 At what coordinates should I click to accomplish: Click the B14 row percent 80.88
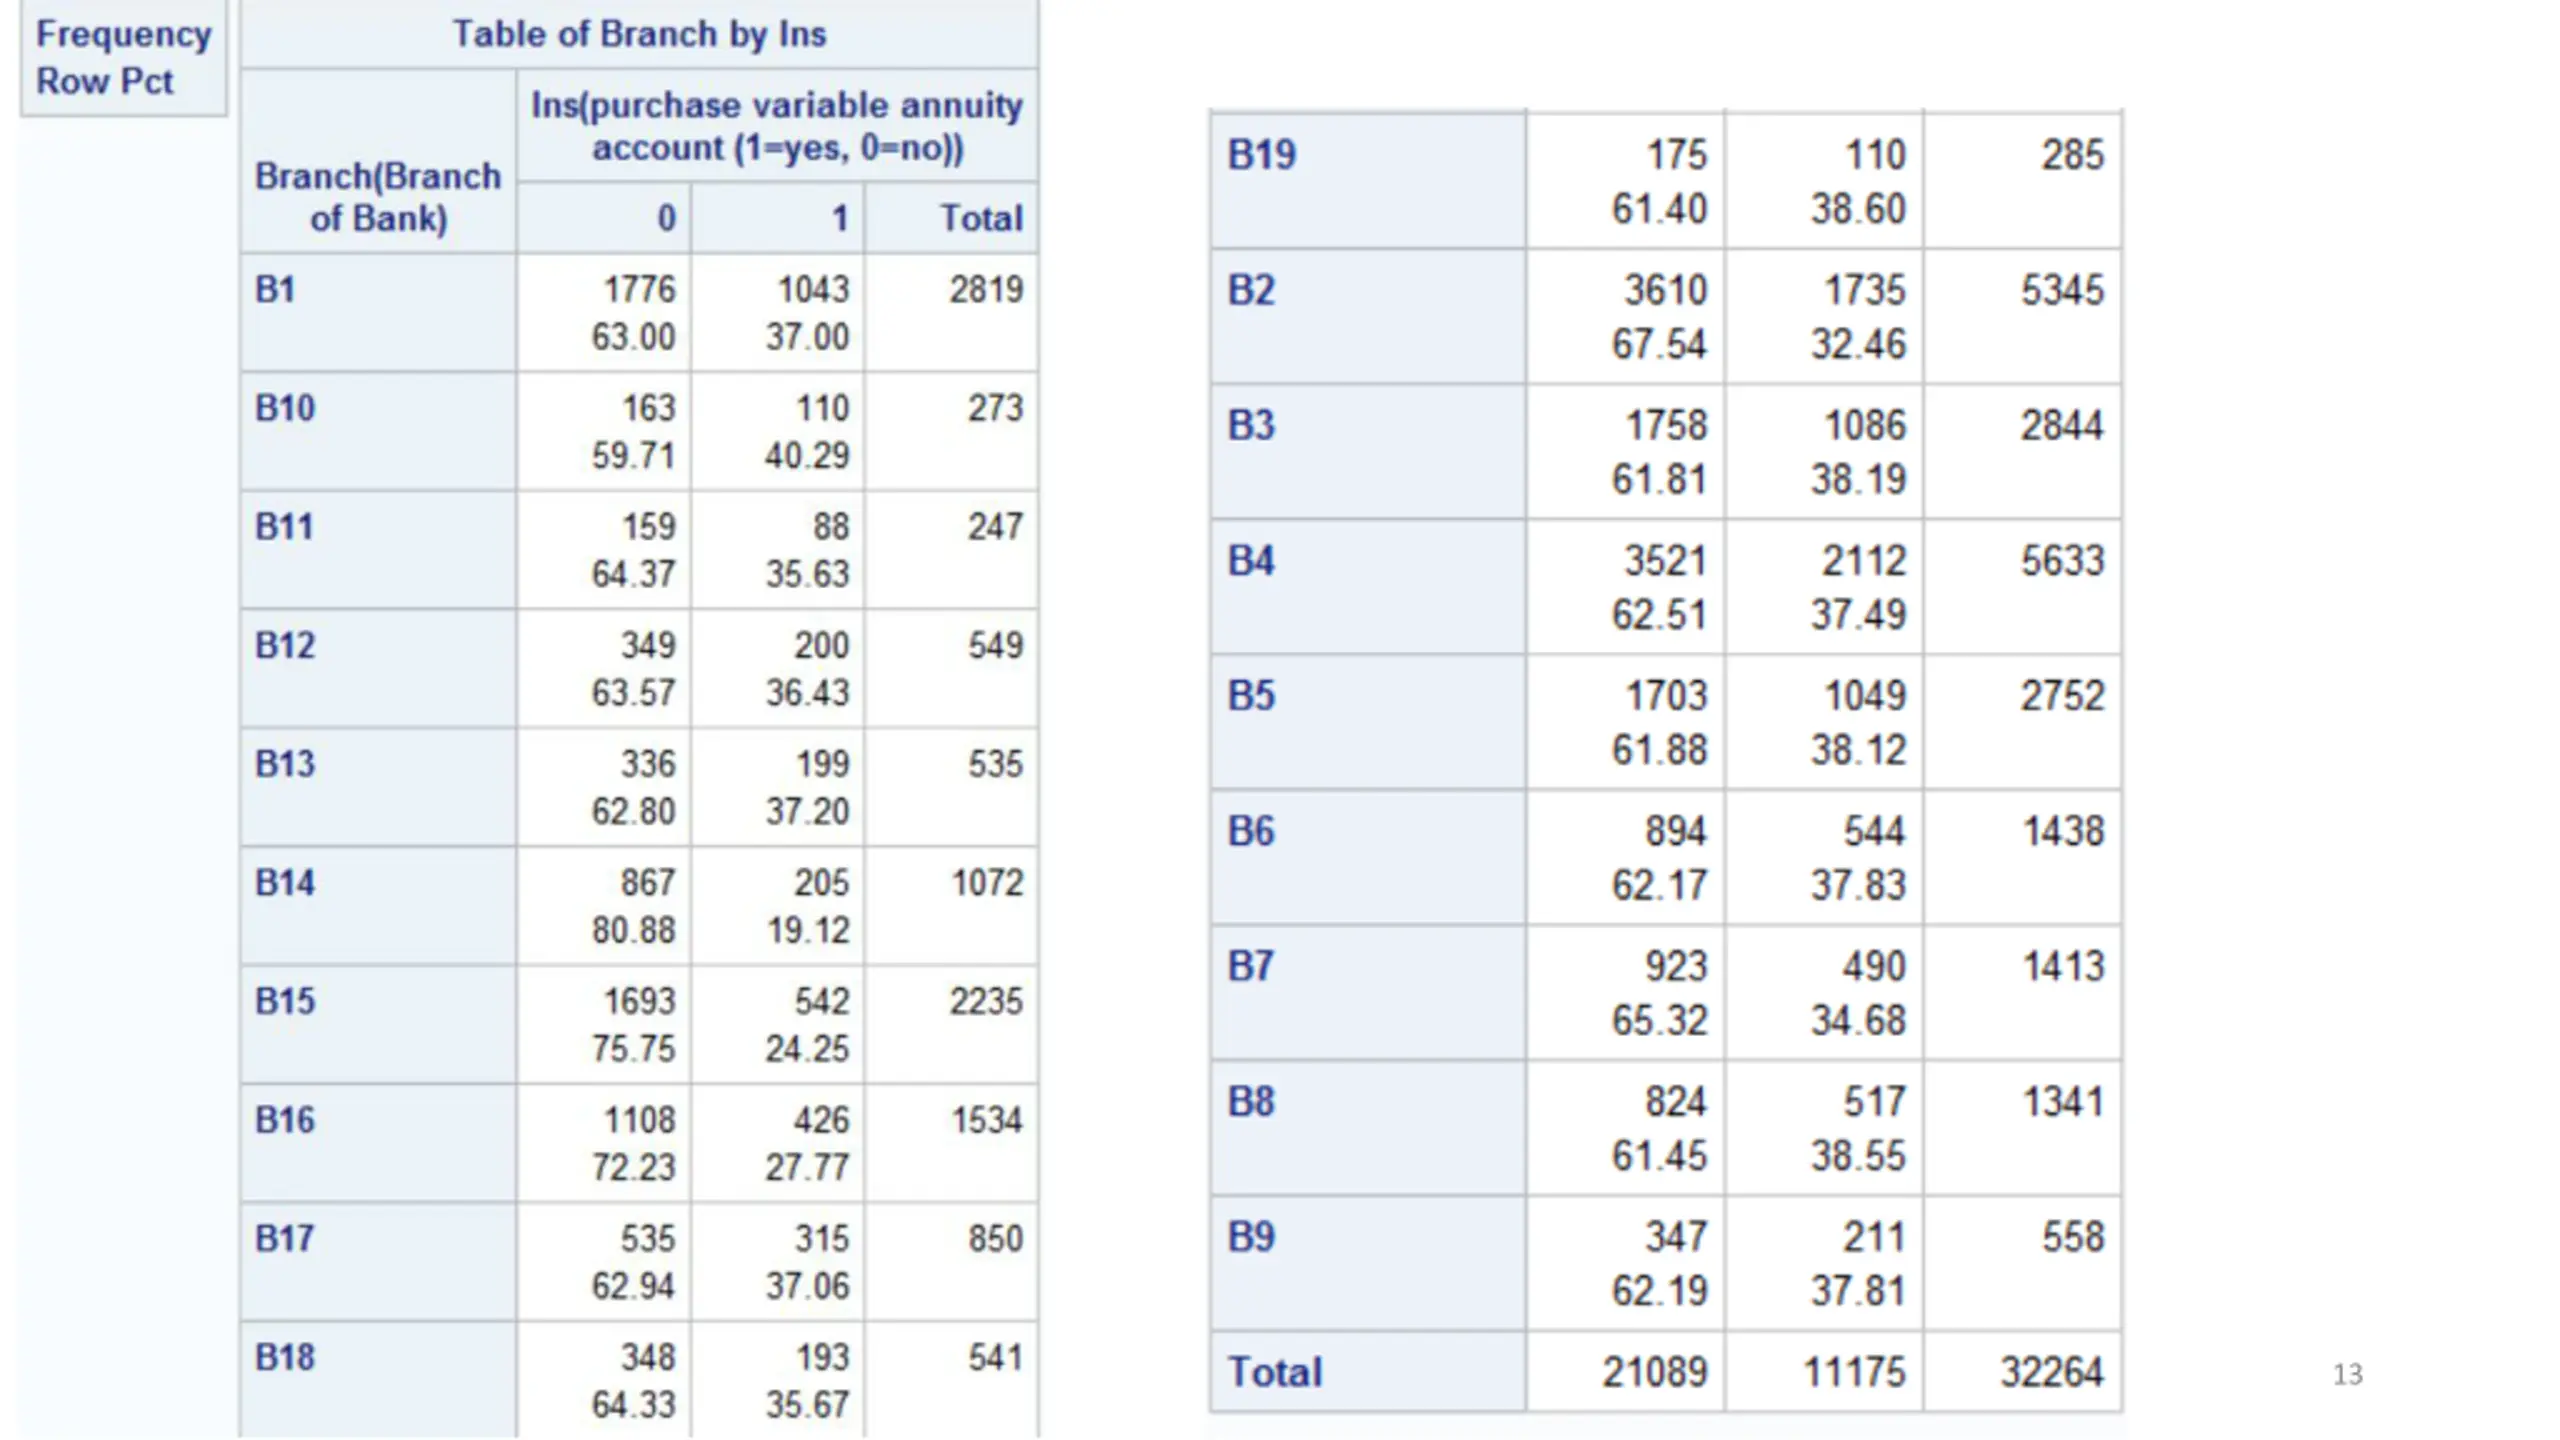[633, 930]
